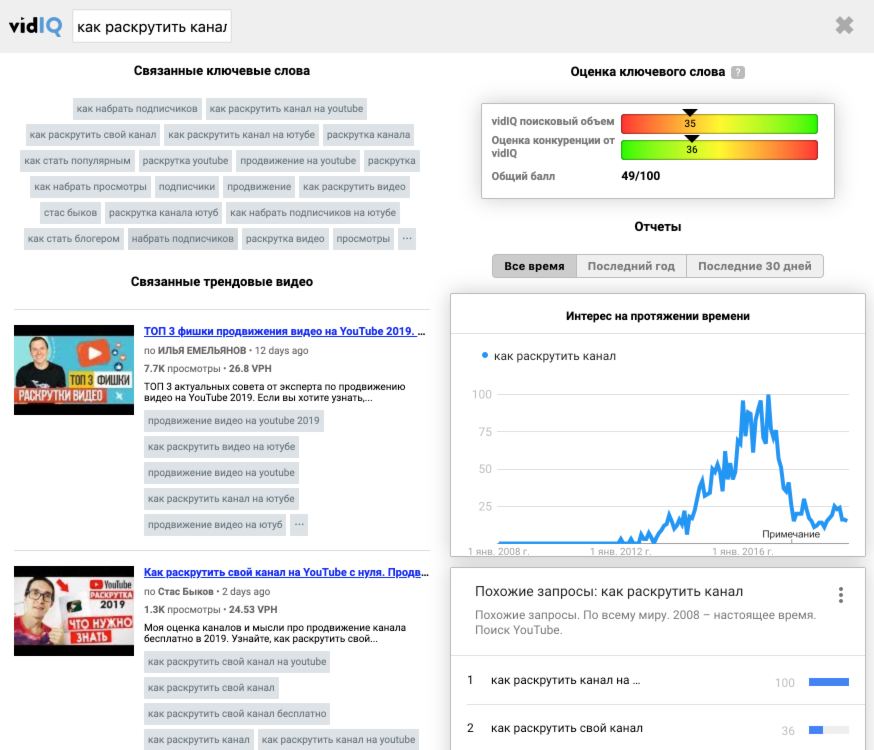Click similar query как раскрутить канал на …
This screenshot has width=874, height=750.
click(x=565, y=680)
